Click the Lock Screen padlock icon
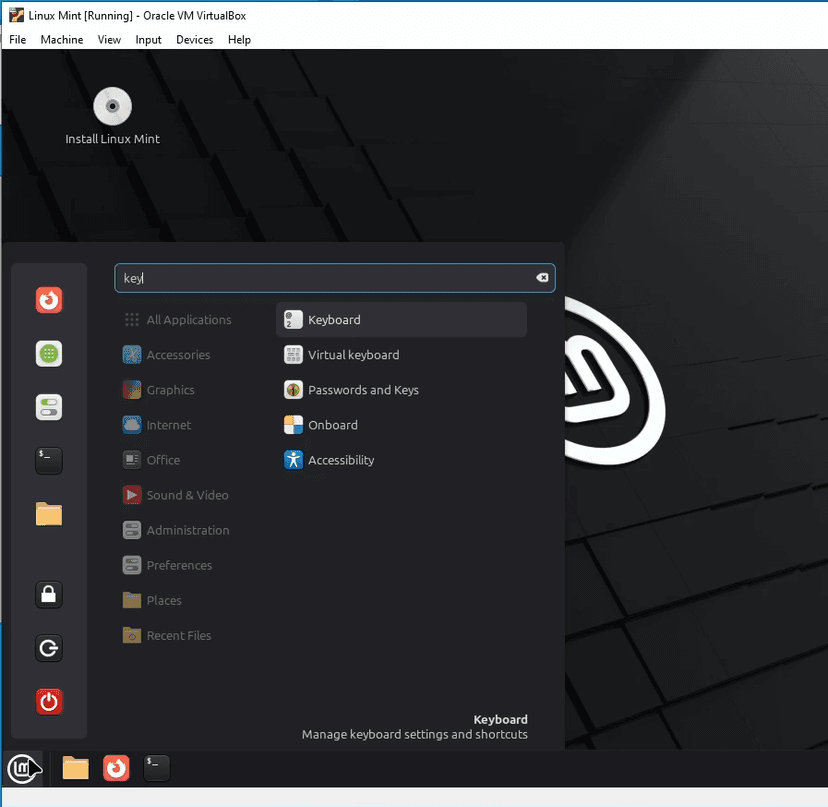Viewport: 828px width, 807px height. click(49, 595)
